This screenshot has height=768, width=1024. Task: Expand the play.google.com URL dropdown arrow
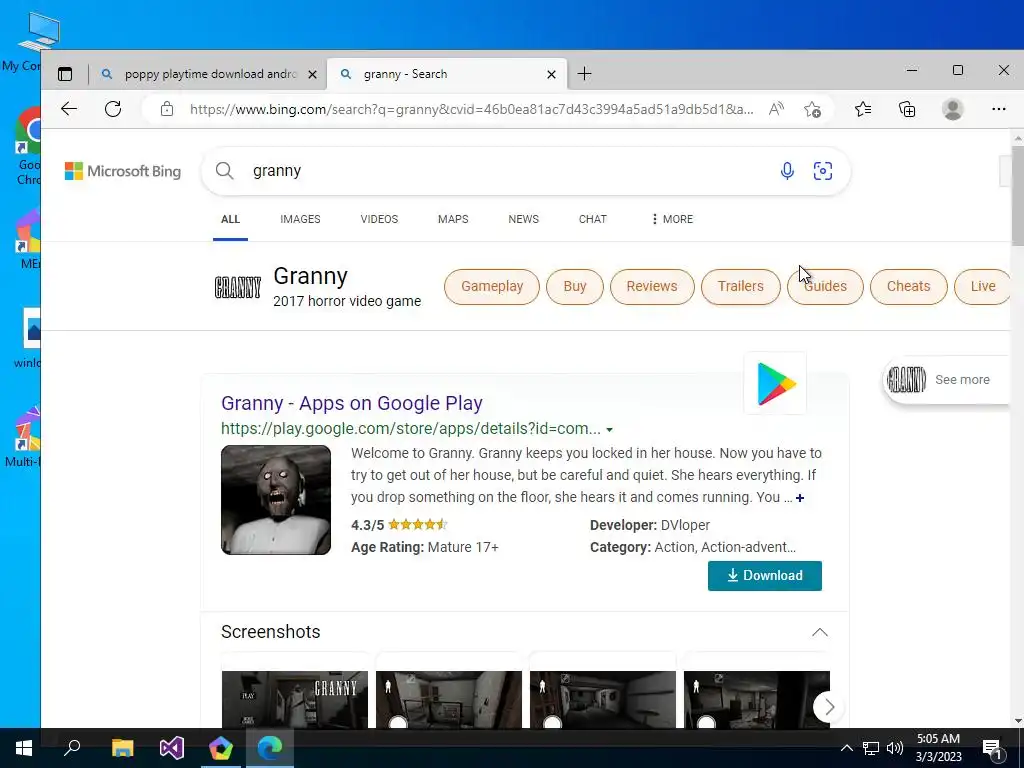tap(609, 430)
